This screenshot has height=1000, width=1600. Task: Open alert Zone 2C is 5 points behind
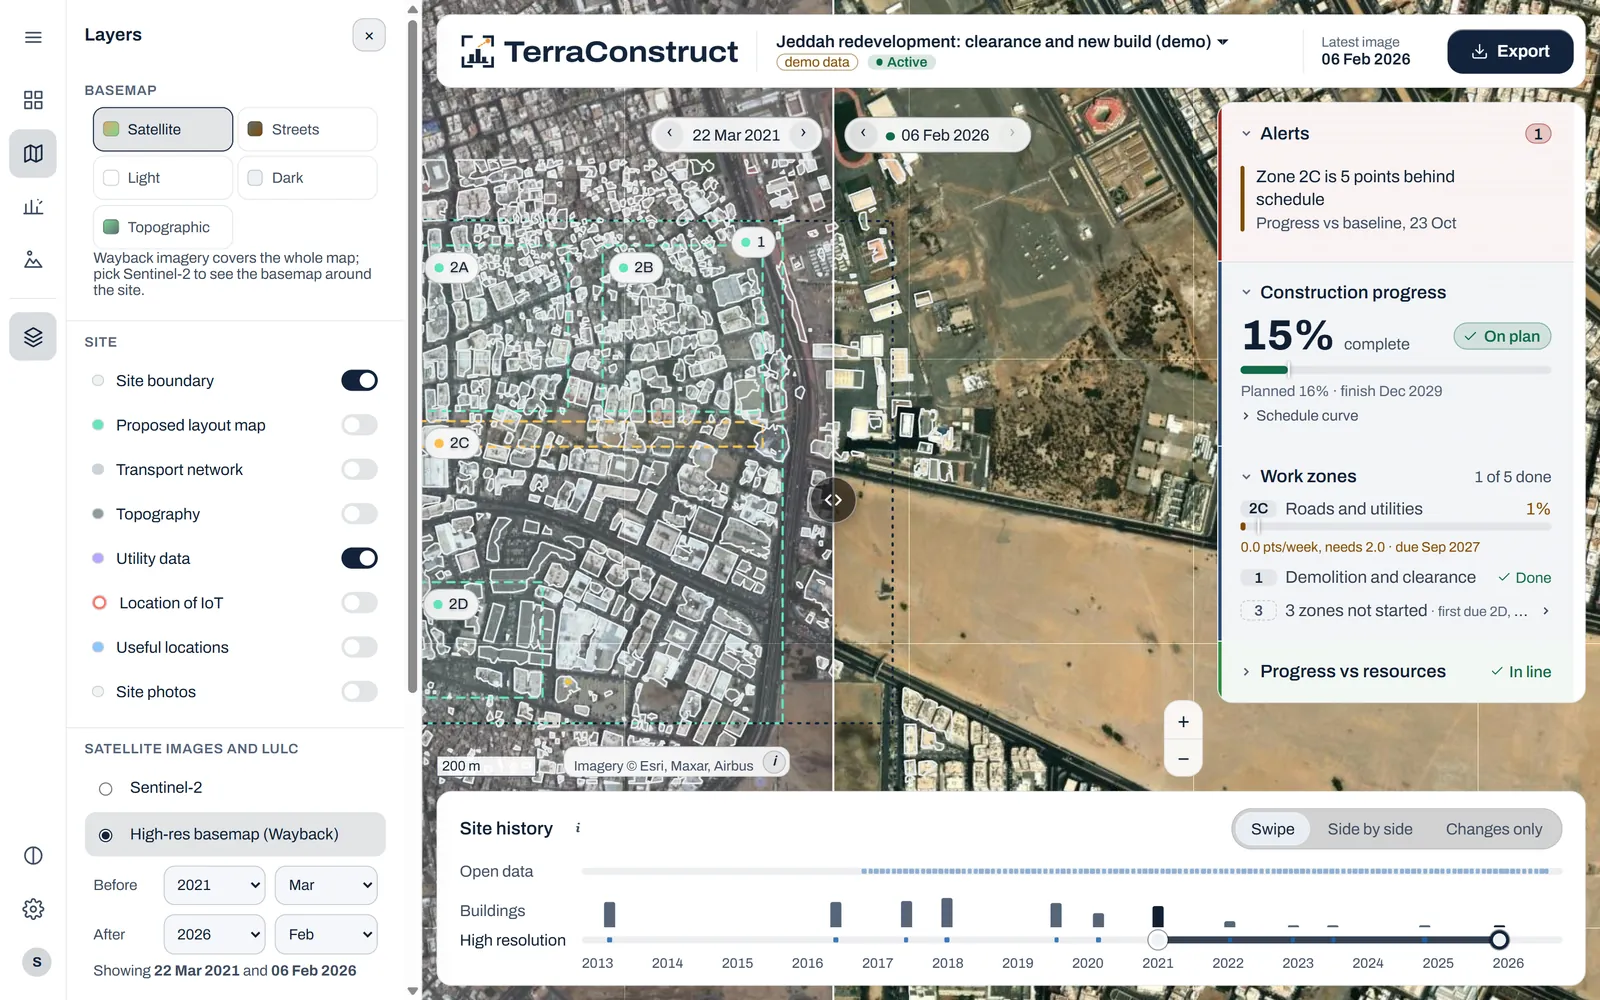(x=1398, y=199)
